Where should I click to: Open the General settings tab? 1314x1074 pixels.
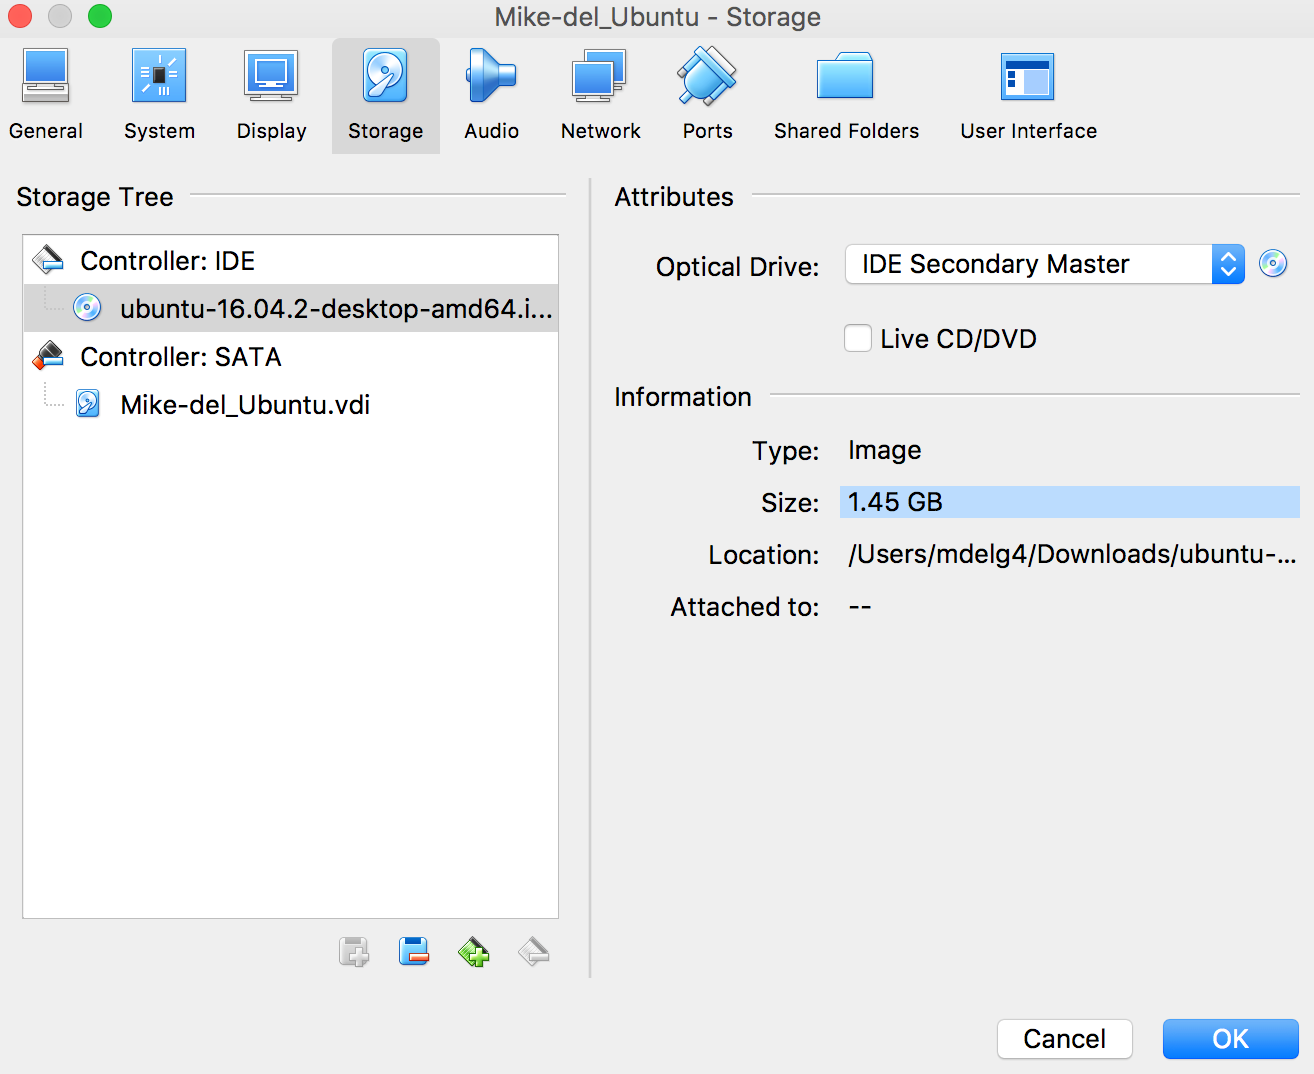point(46,95)
